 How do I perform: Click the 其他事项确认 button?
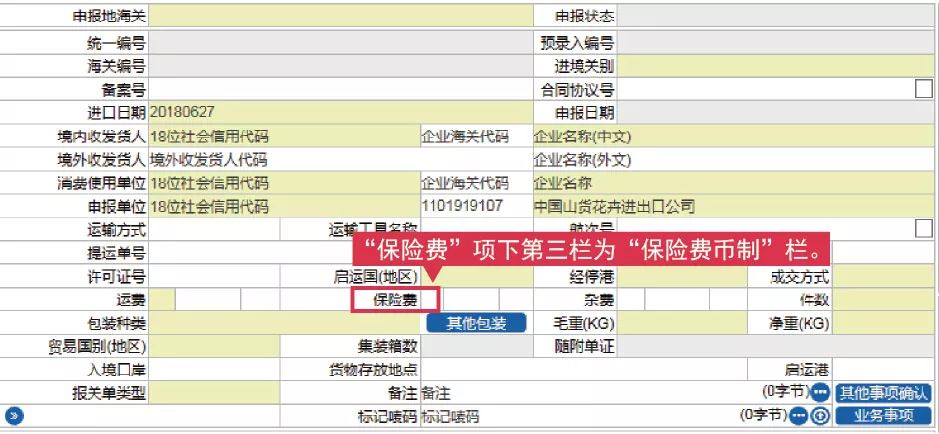884,393
